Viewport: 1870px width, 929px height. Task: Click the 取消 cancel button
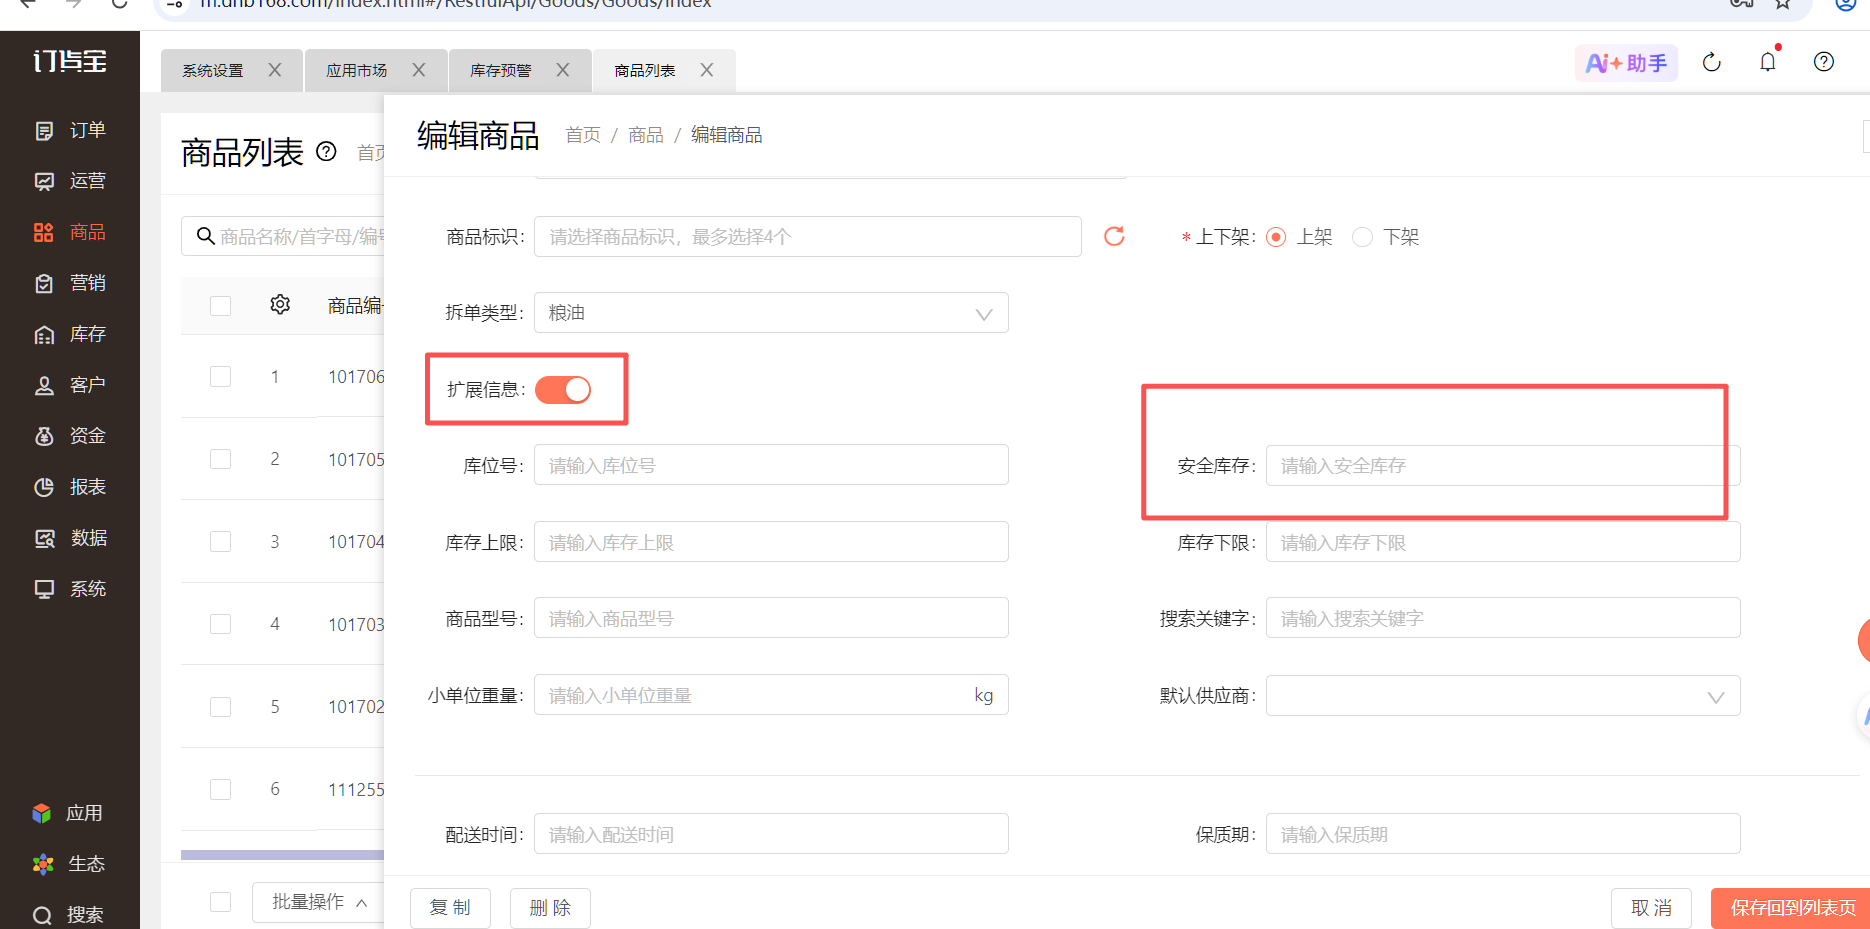point(1651,908)
